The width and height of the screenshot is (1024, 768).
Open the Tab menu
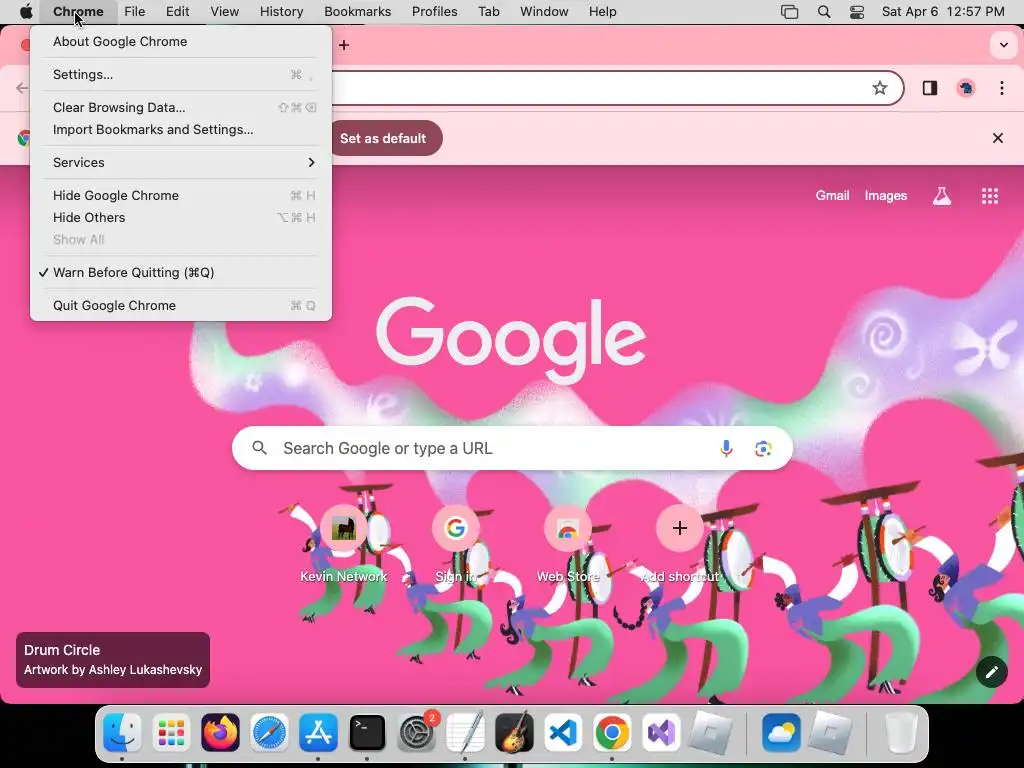click(x=488, y=12)
